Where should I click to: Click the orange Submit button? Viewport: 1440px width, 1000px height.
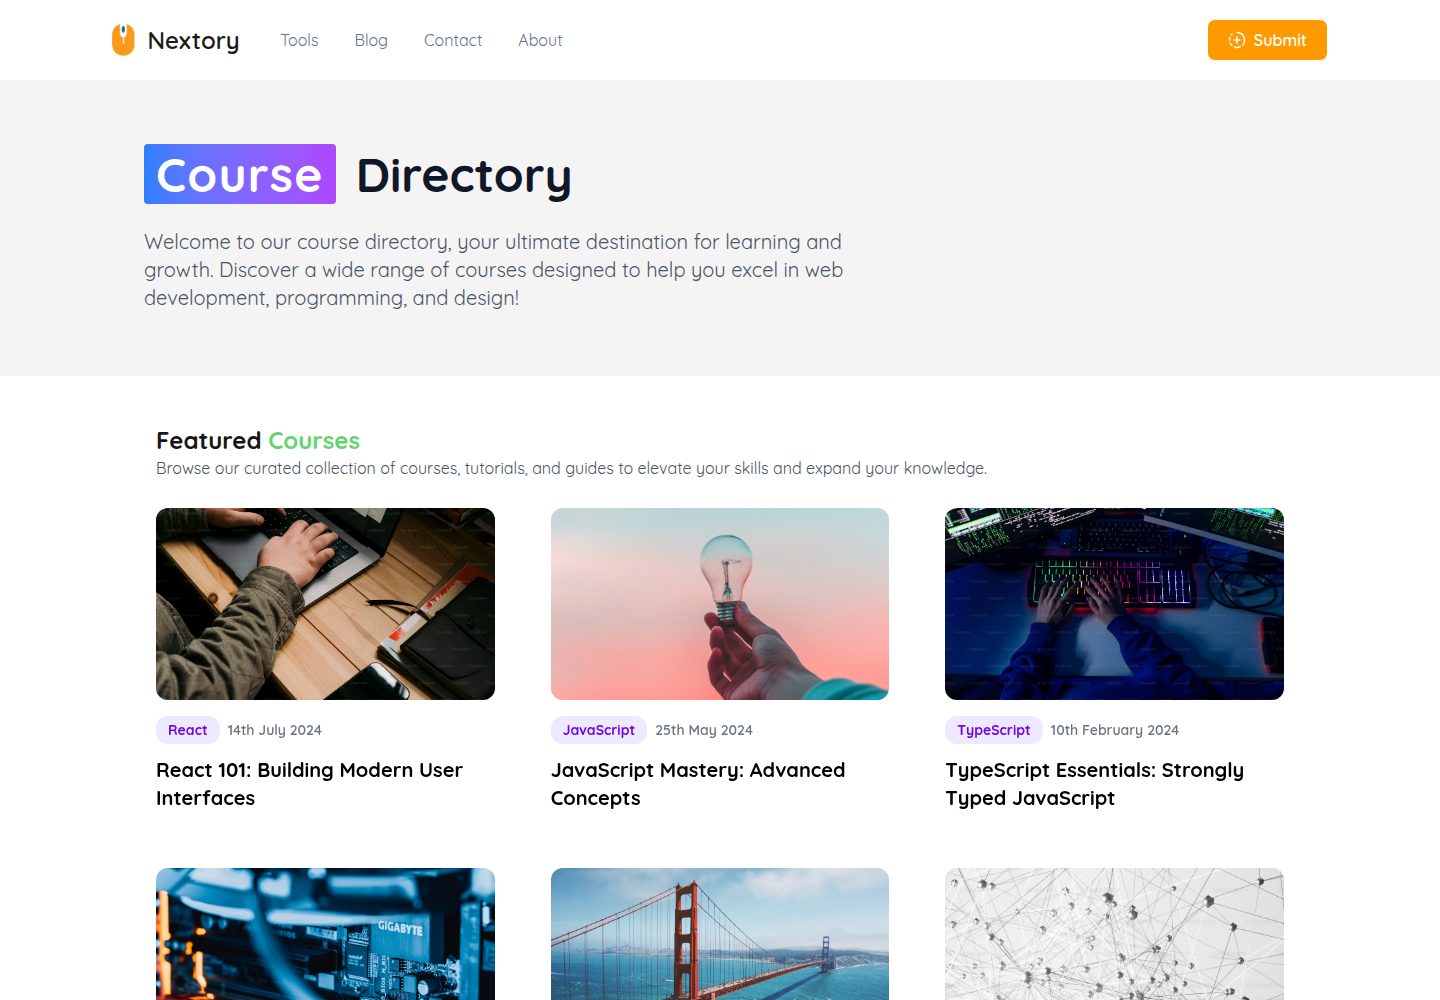pyautogui.click(x=1267, y=40)
